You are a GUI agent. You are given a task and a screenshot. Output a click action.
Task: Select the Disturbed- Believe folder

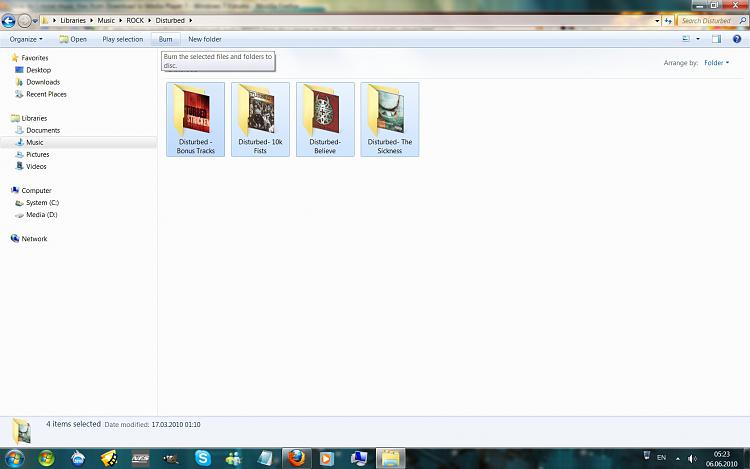[x=325, y=120]
